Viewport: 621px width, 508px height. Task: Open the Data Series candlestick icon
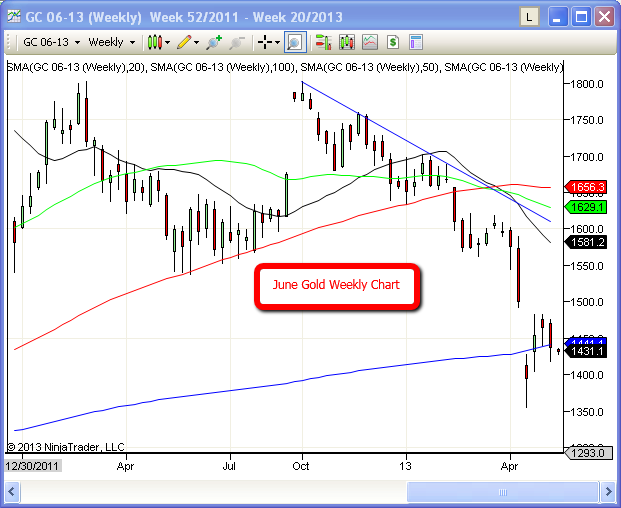[x=323, y=42]
